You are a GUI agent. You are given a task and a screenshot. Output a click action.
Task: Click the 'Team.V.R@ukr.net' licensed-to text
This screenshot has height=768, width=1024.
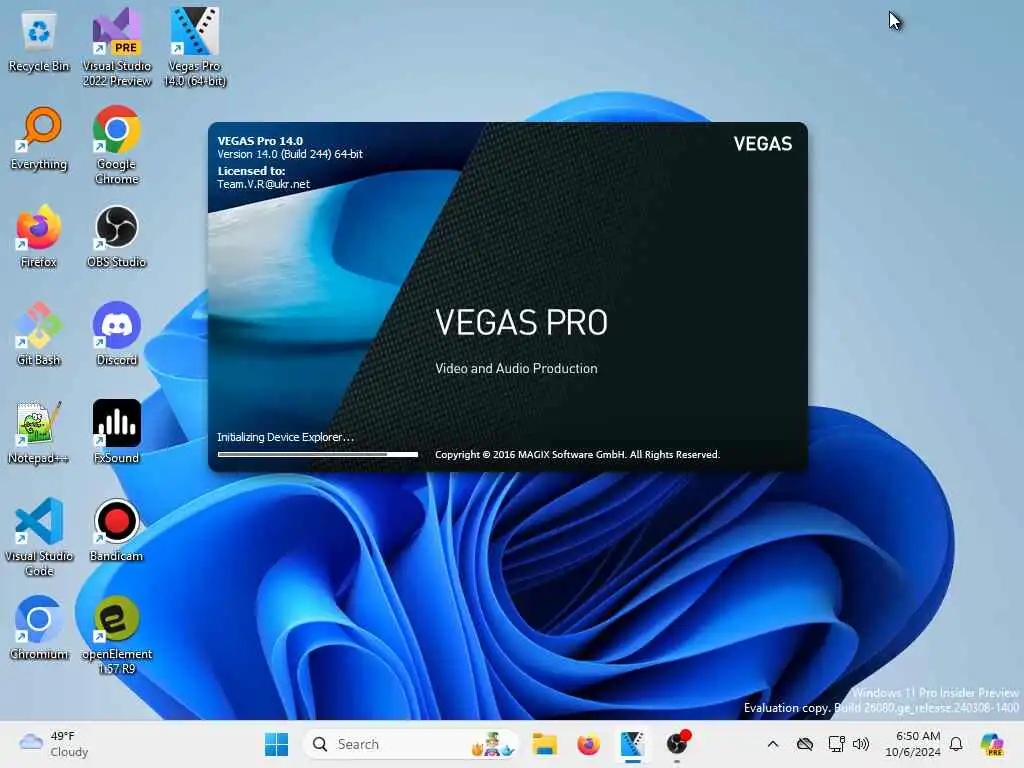[x=263, y=184]
